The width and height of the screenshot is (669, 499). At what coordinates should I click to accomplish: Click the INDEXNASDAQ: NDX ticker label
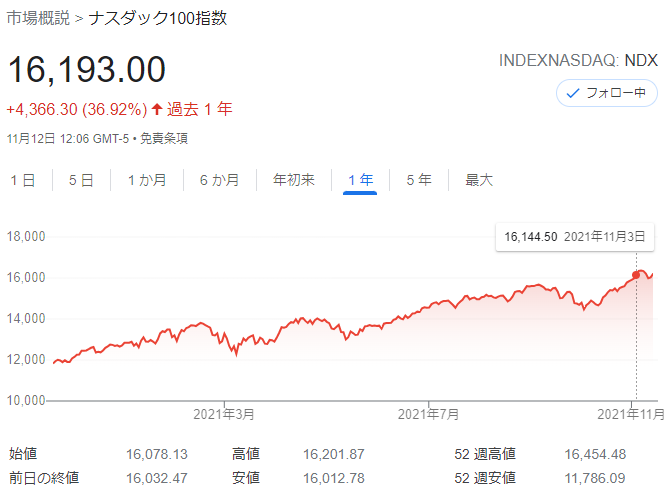(x=578, y=61)
